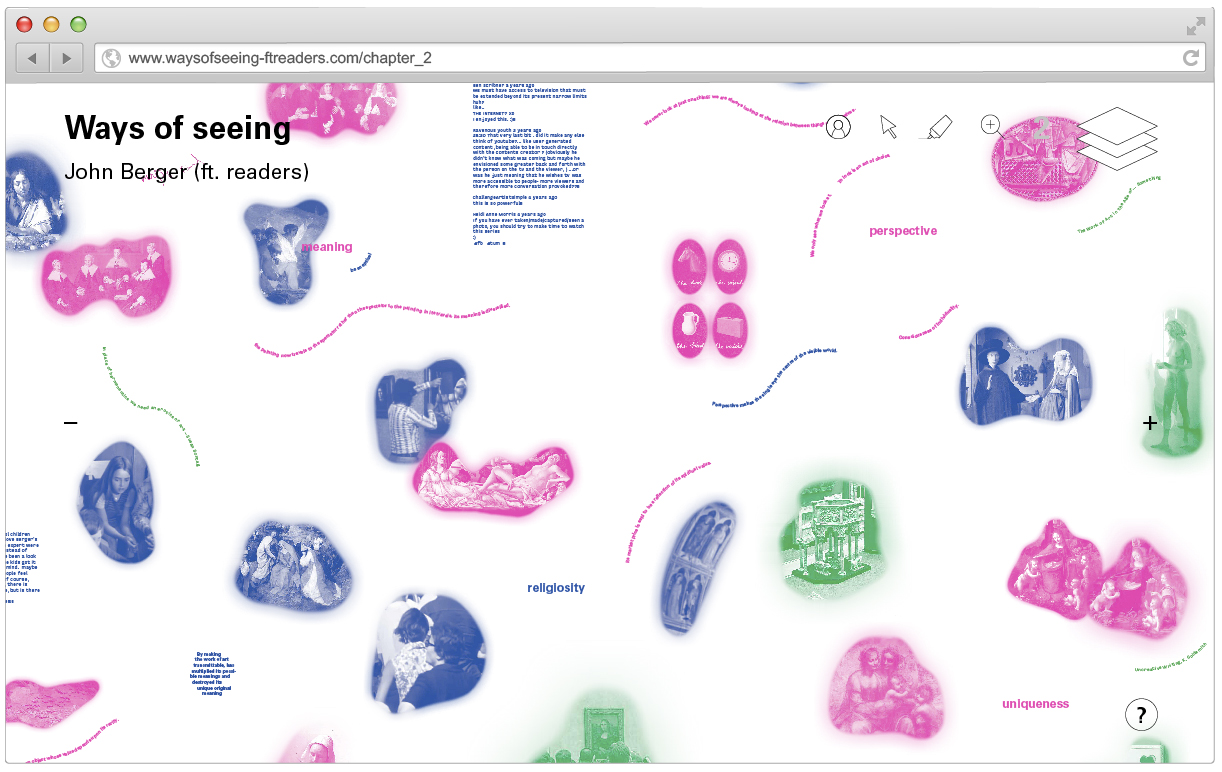
Task: Open the blue photo of kneeling girl
Action: click(x=118, y=502)
